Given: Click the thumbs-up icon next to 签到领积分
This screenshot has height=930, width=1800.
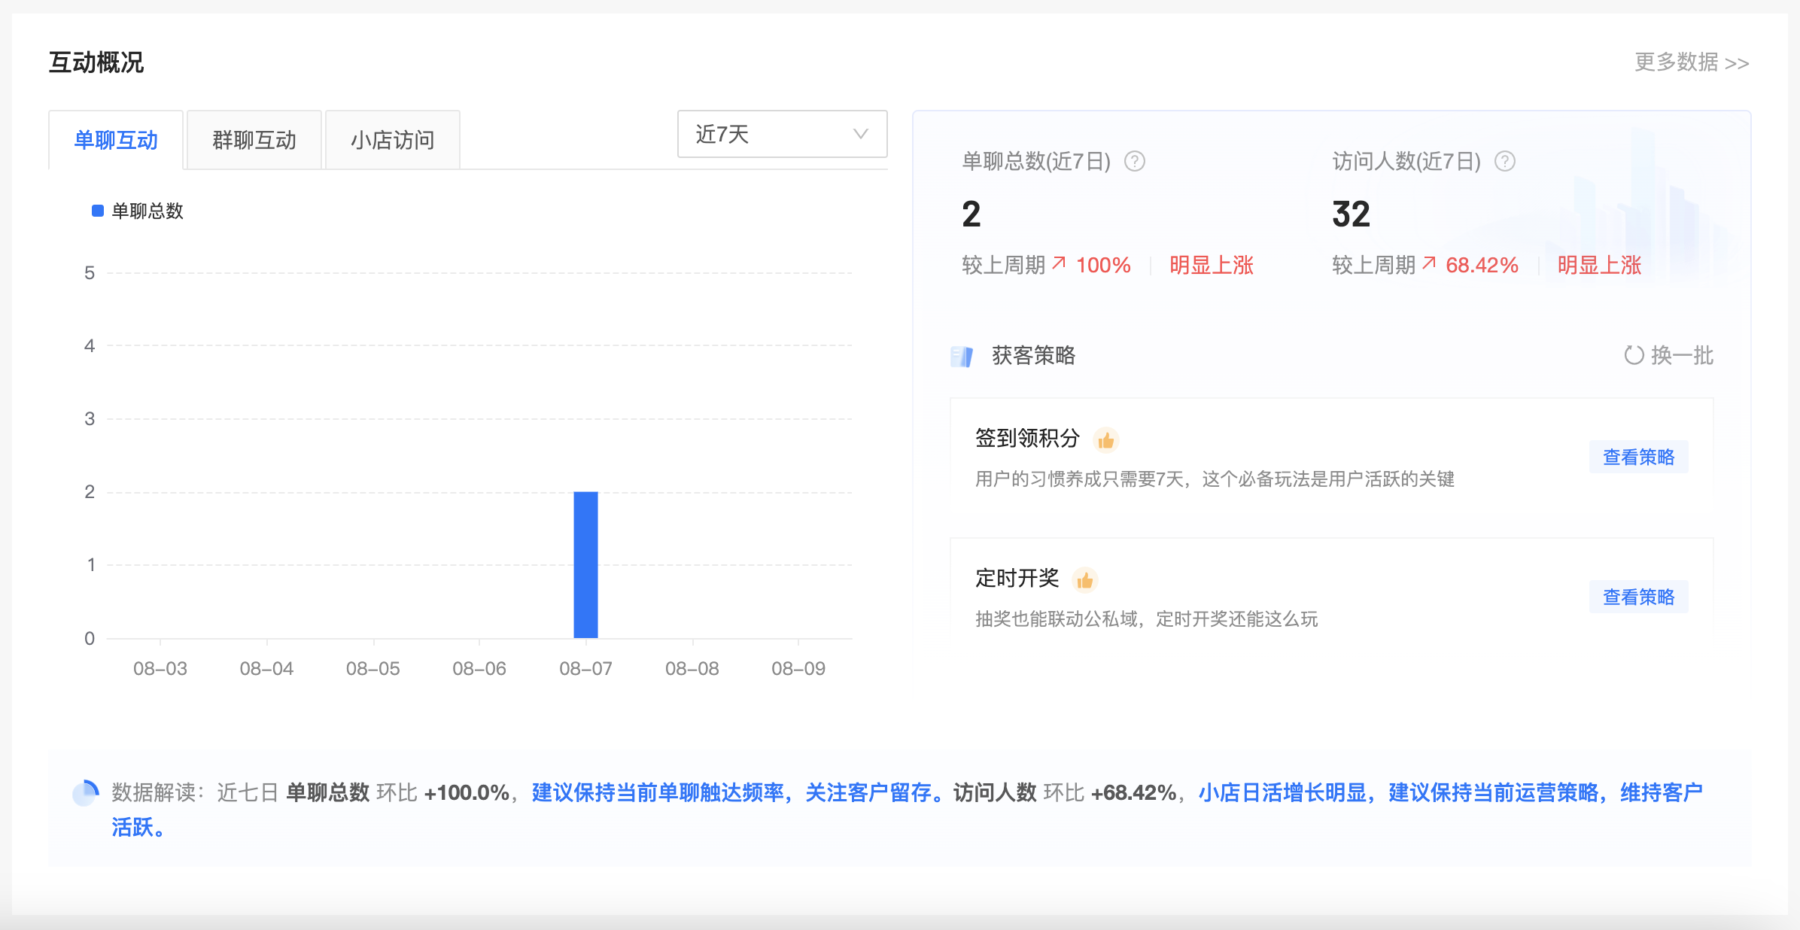Looking at the screenshot, I should (1106, 440).
